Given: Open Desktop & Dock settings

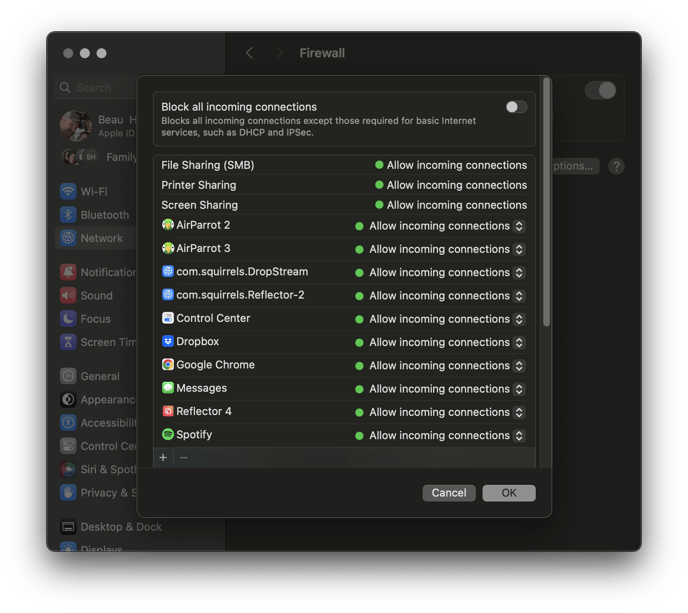Looking at the screenshot, I should tap(111, 527).
